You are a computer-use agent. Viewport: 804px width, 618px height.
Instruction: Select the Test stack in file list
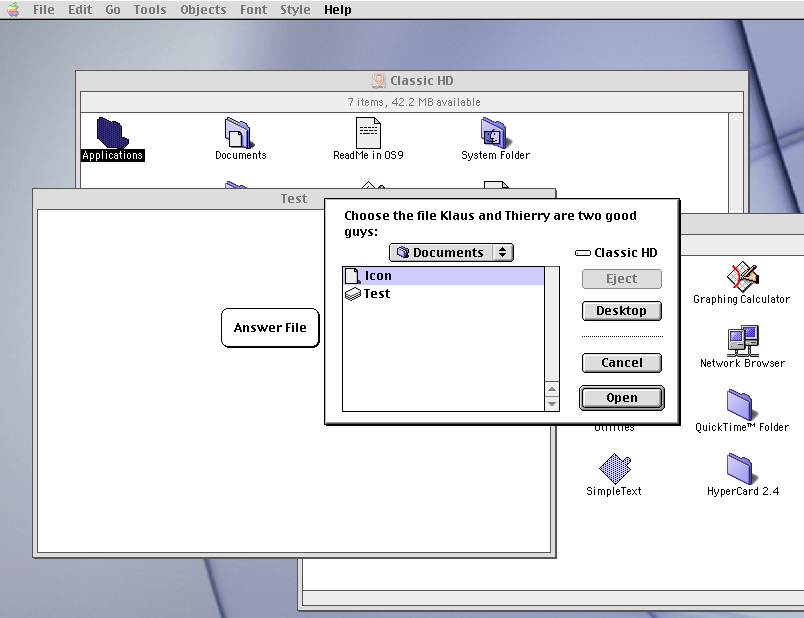[x=377, y=294]
